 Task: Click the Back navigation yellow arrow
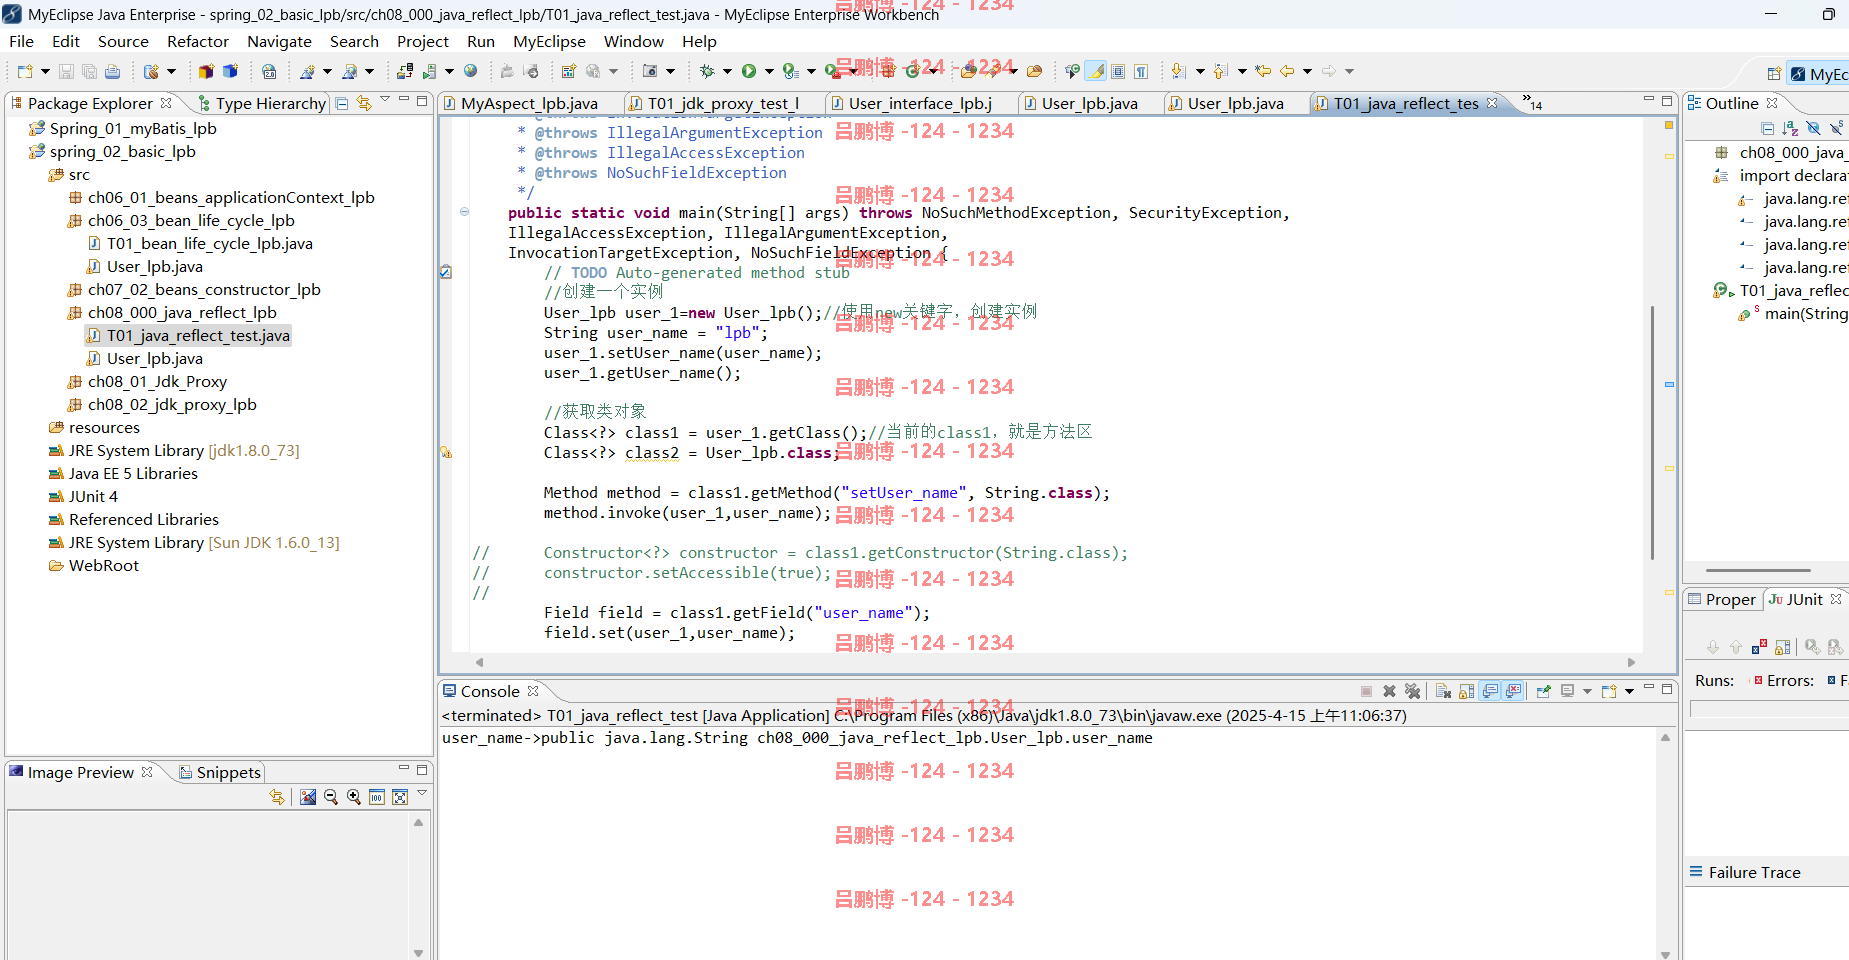[x=1287, y=71]
